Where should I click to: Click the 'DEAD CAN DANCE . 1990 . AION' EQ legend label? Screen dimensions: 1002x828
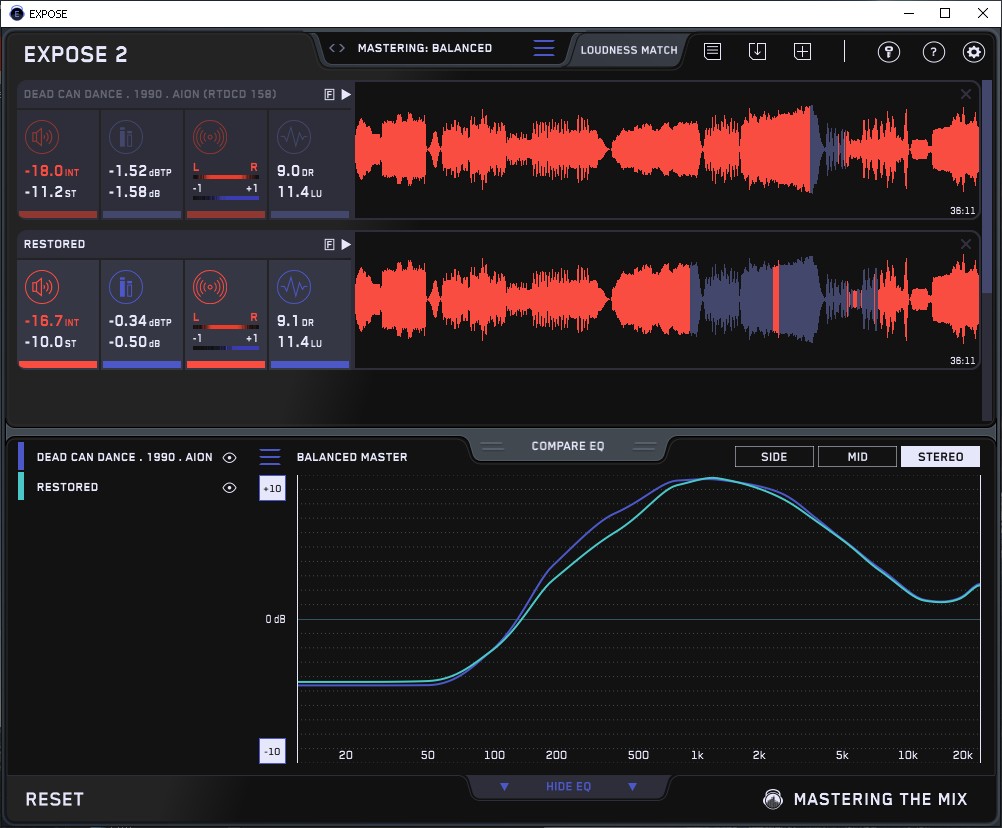[x=125, y=457]
